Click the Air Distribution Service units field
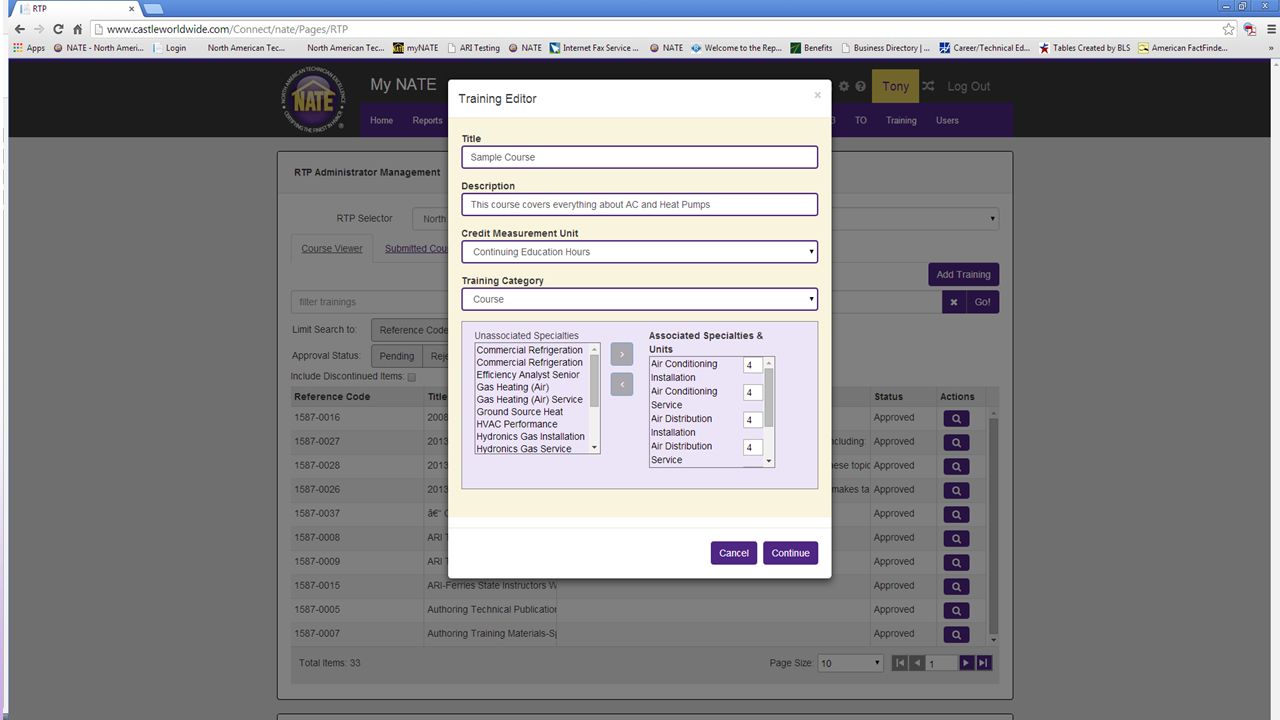Screen dimensions: 1280x720 pyautogui.click(x=752, y=448)
